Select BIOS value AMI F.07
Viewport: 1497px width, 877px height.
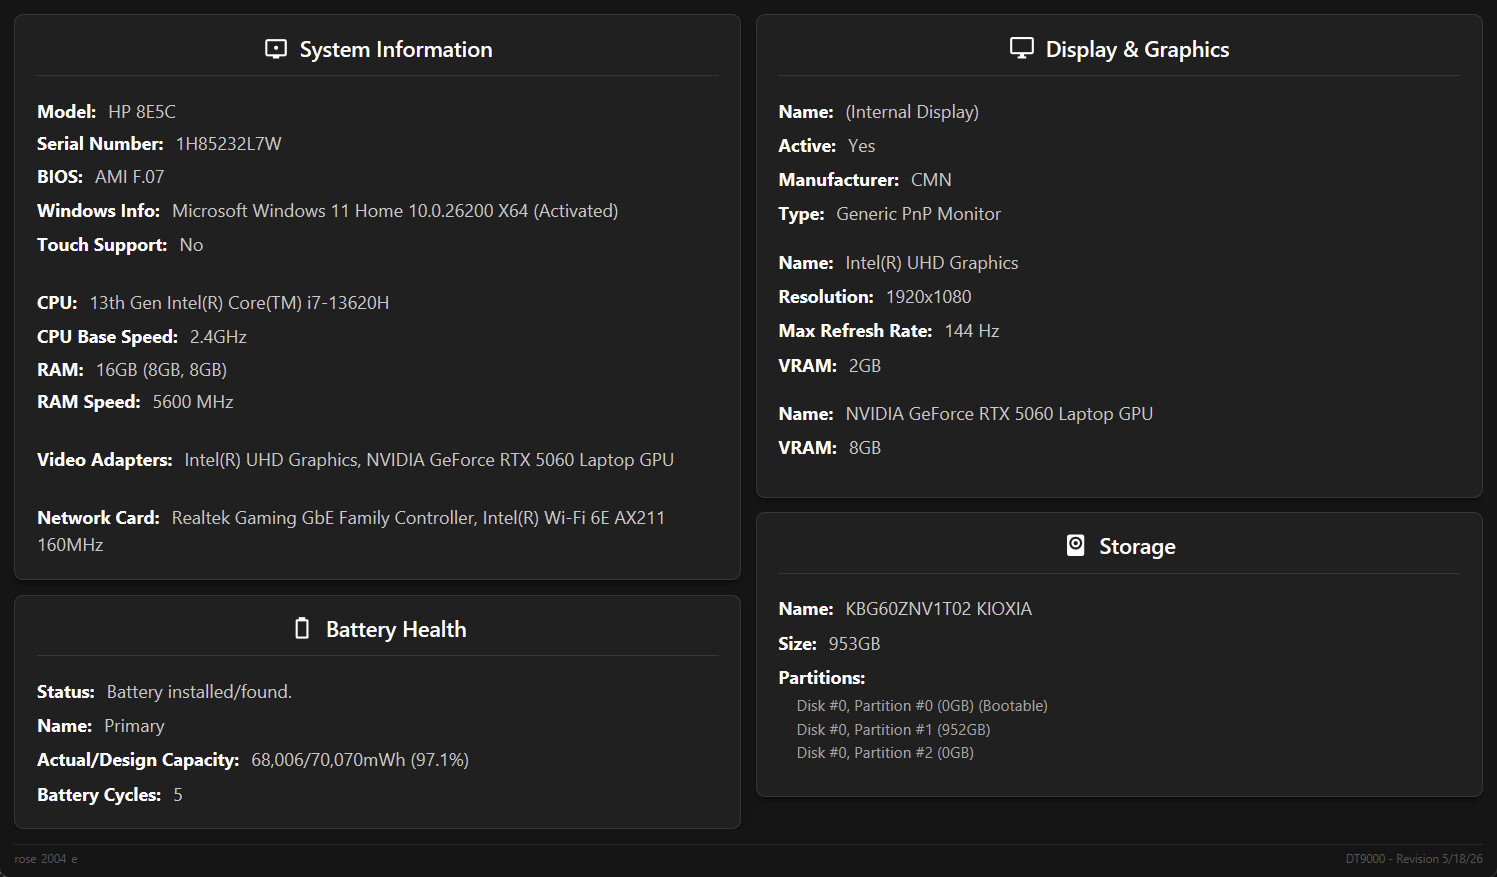(129, 177)
